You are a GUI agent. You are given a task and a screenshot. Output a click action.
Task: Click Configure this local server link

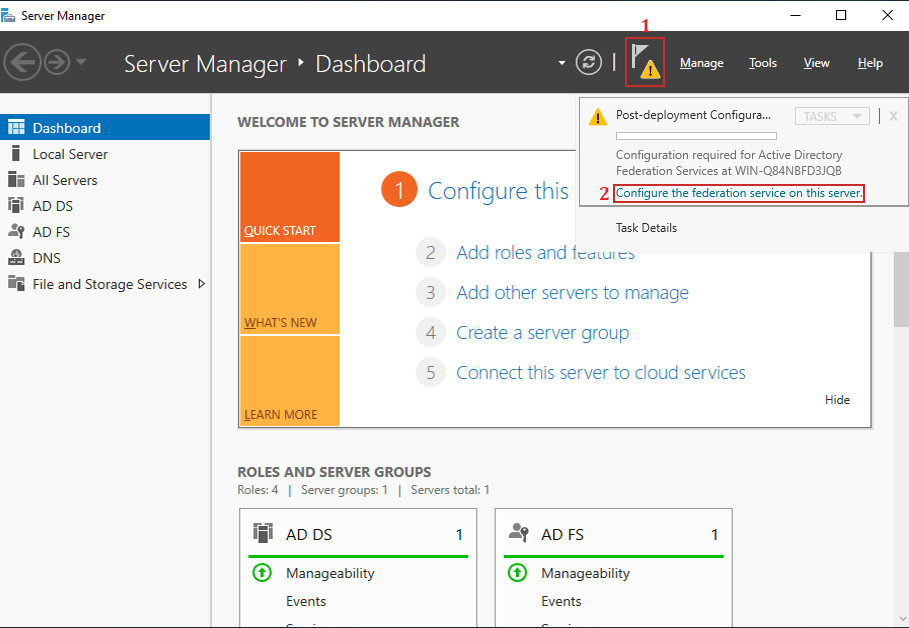pyautogui.click(x=498, y=190)
